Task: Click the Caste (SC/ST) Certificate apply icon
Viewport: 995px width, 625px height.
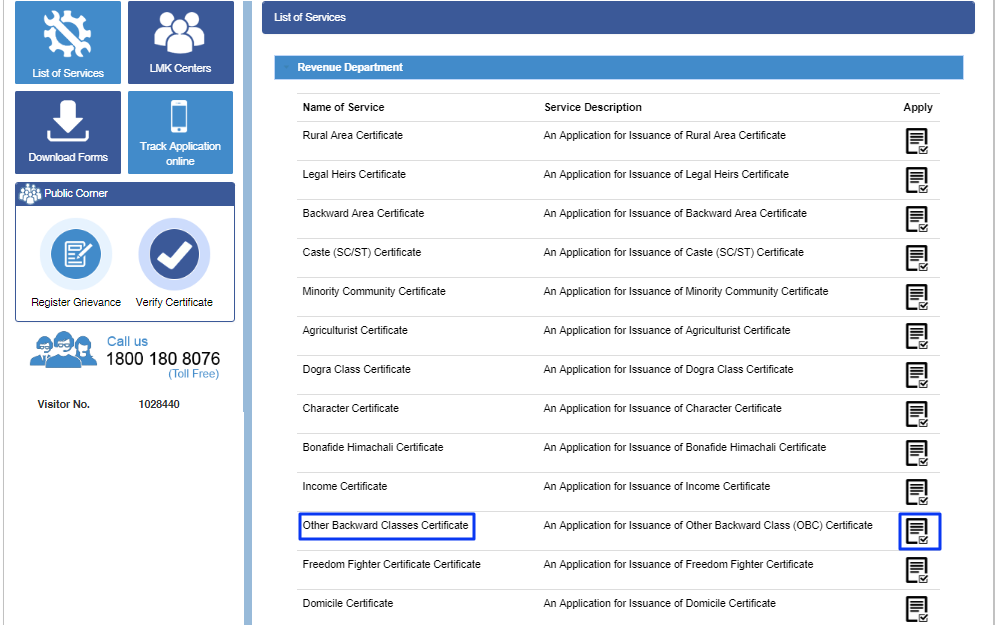Action: point(917,258)
